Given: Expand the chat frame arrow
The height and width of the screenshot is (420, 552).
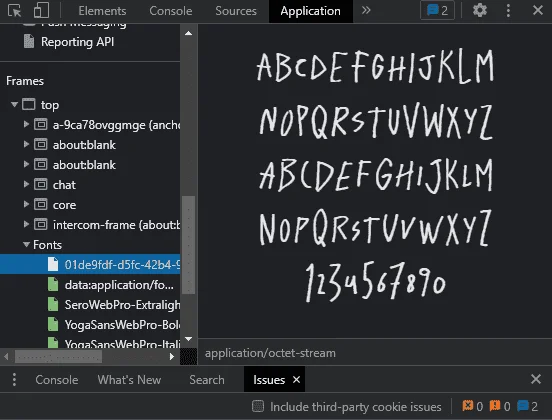Looking at the screenshot, I should pyautogui.click(x=26, y=184).
